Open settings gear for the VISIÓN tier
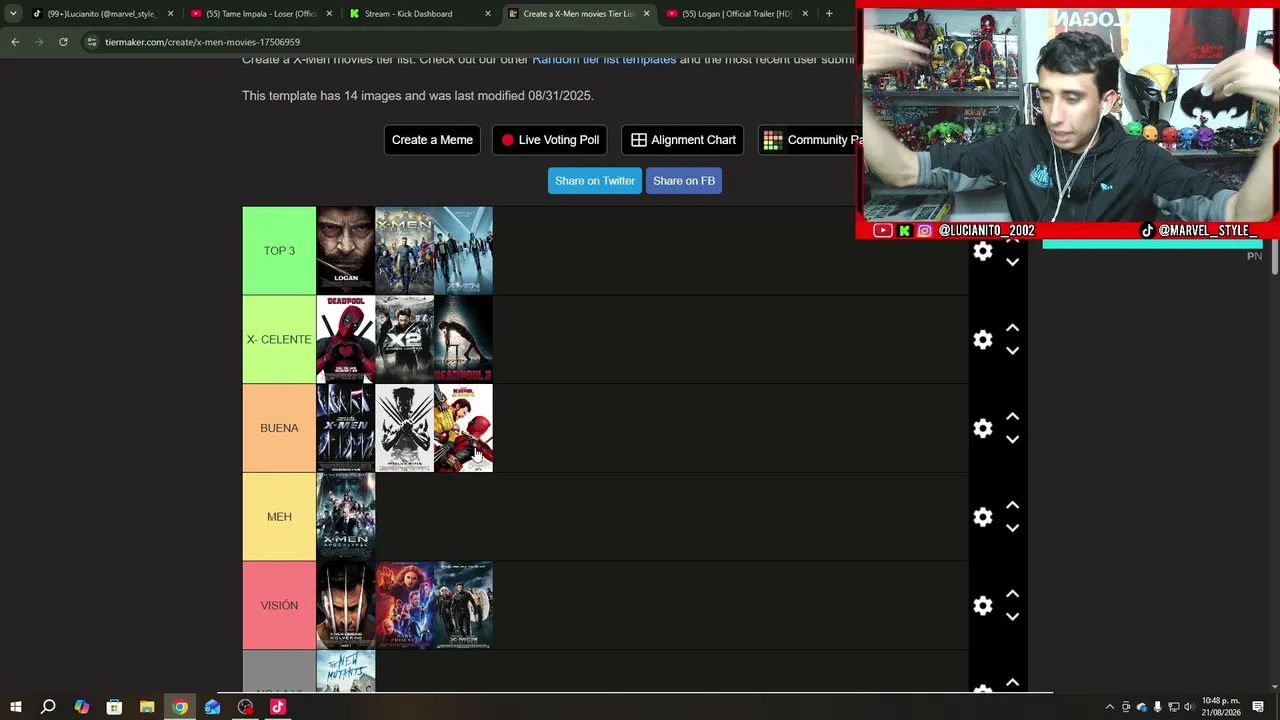The height and width of the screenshot is (720, 1280). pos(983,606)
